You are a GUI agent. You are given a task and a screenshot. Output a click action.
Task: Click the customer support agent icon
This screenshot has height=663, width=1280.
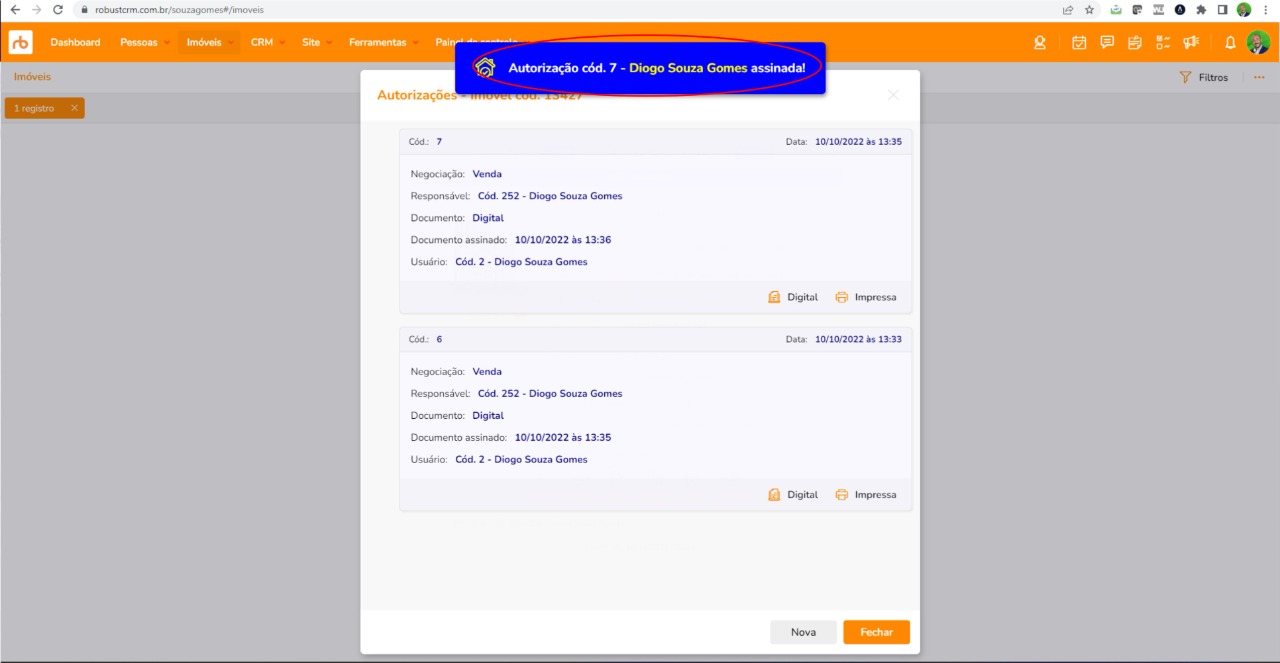1040,42
